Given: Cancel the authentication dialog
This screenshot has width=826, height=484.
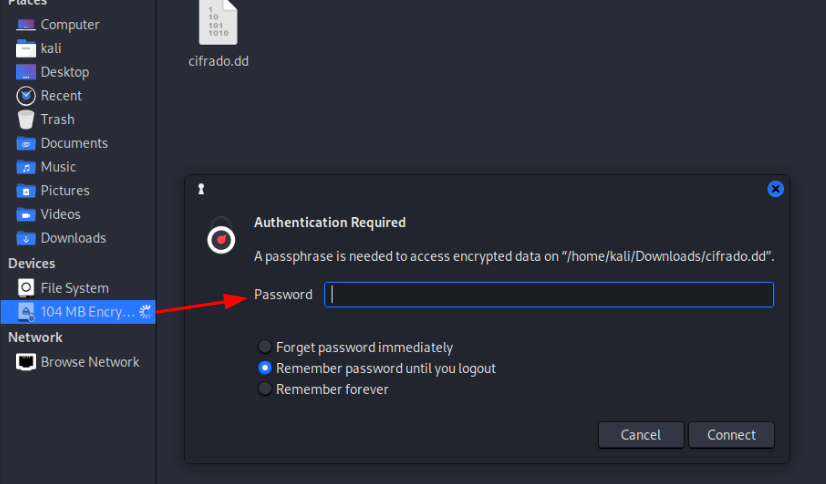Looking at the screenshot, I should tap(641, 435).
